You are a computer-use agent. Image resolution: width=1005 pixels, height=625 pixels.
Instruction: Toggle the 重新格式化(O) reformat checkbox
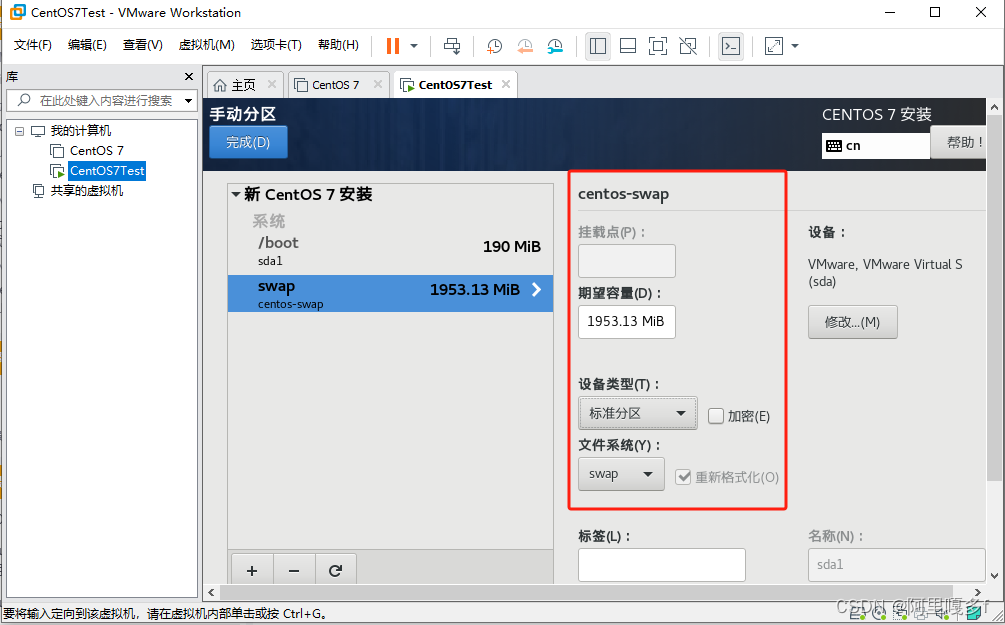[684, 477]
